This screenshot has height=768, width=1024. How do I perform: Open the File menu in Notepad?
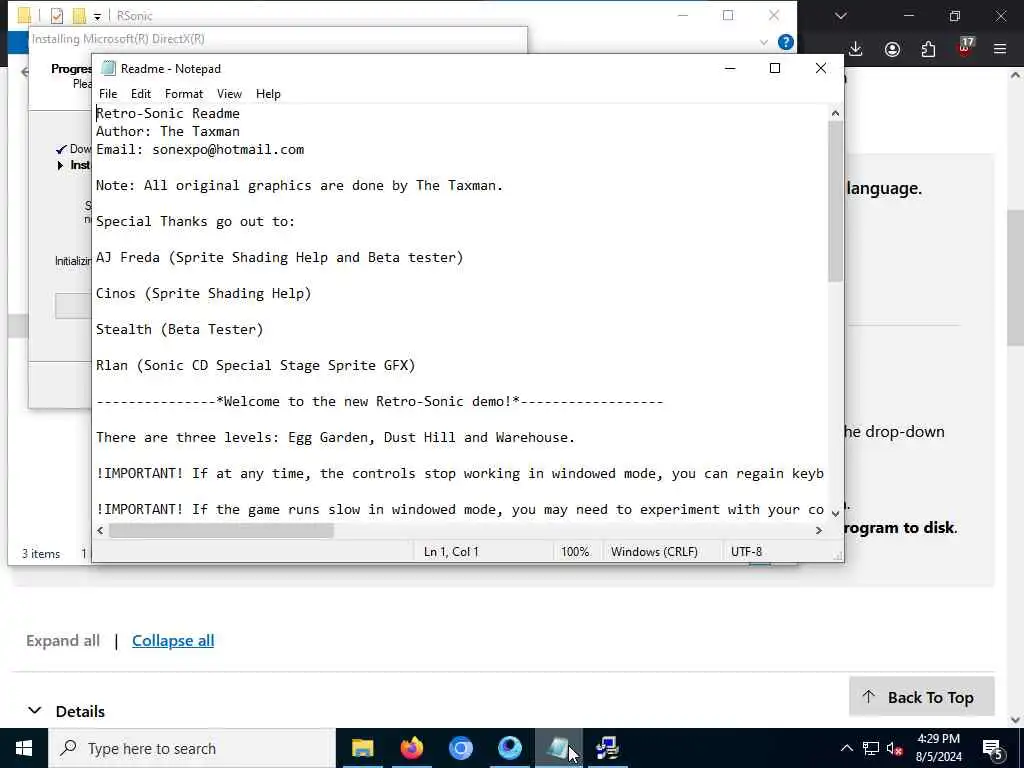(108, 94)
